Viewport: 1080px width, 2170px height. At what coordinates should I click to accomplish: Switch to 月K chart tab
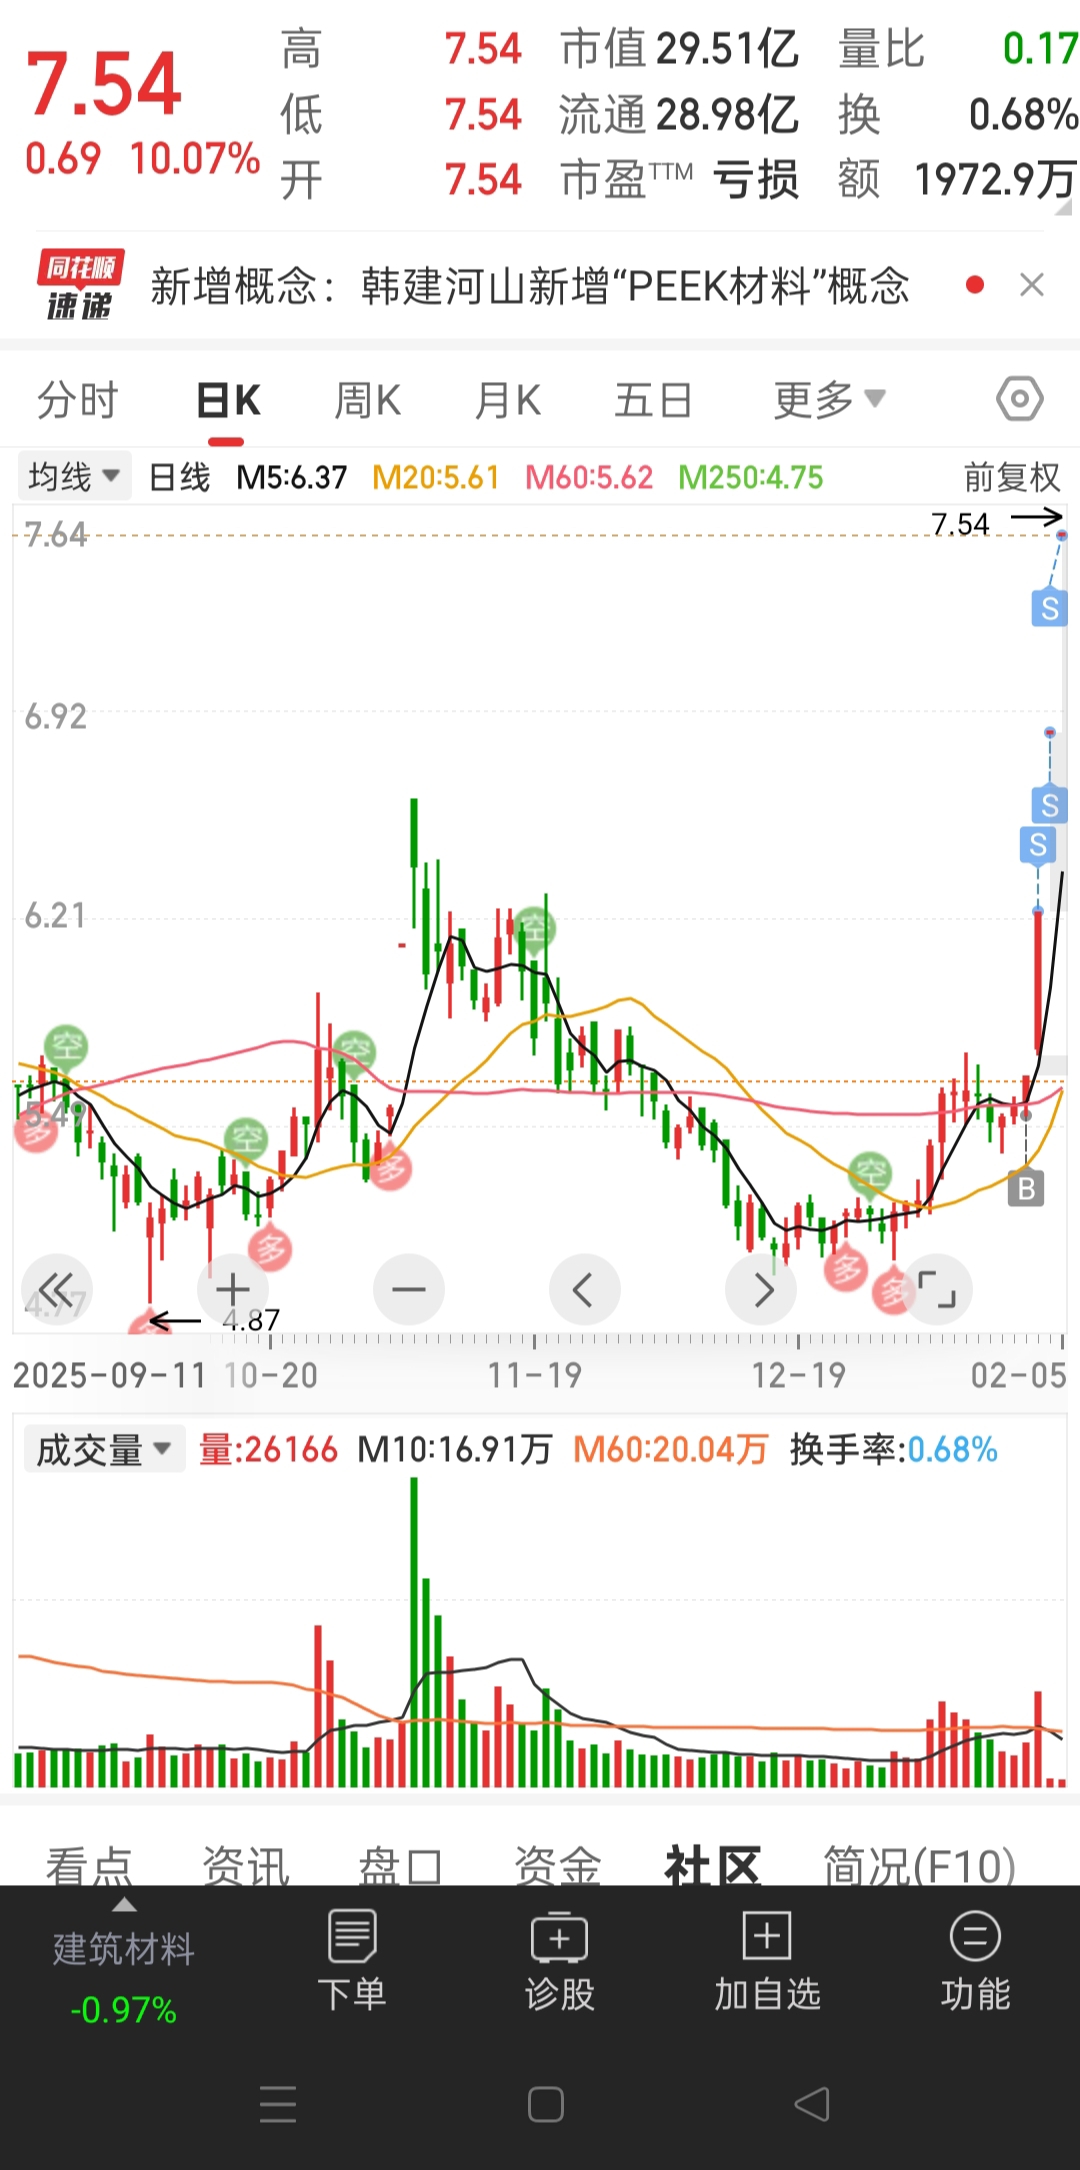(507, 400)
